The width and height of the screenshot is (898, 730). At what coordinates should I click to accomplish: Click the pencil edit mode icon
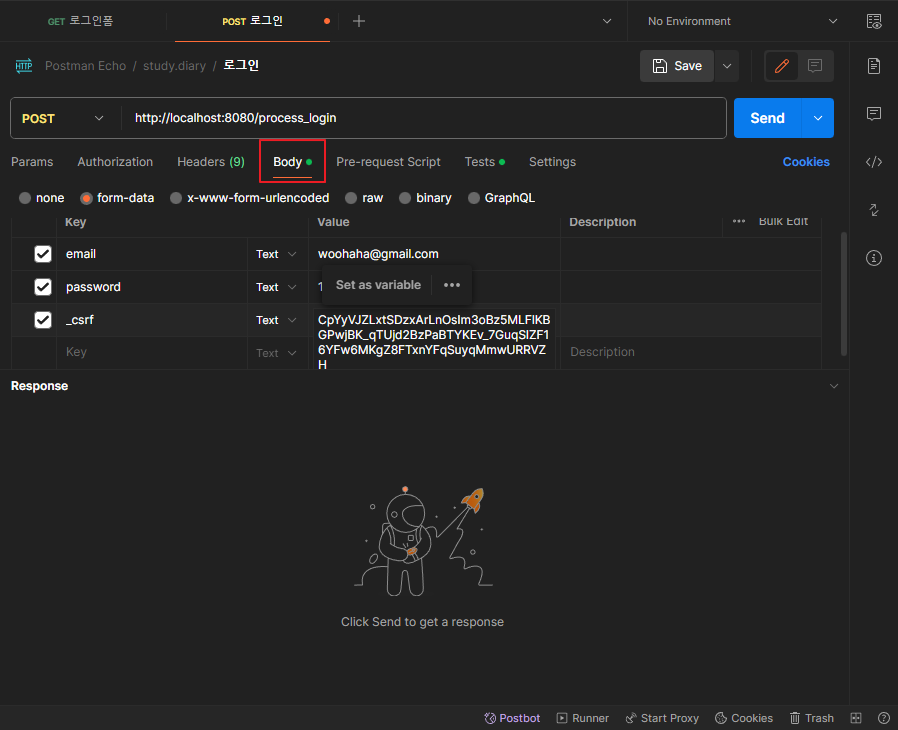click(782, 66)
